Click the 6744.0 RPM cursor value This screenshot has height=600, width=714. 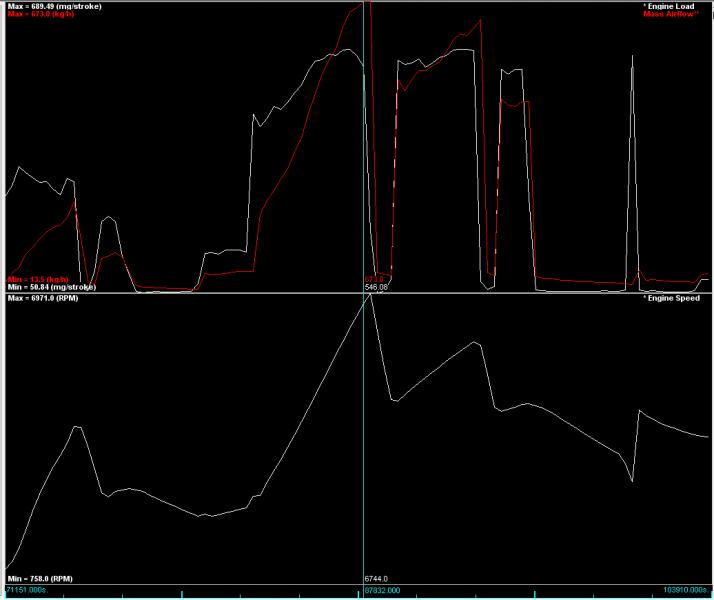point(377,578)
